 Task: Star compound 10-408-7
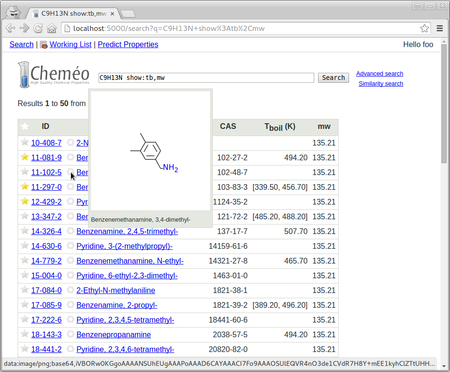(x=24, y=143)
